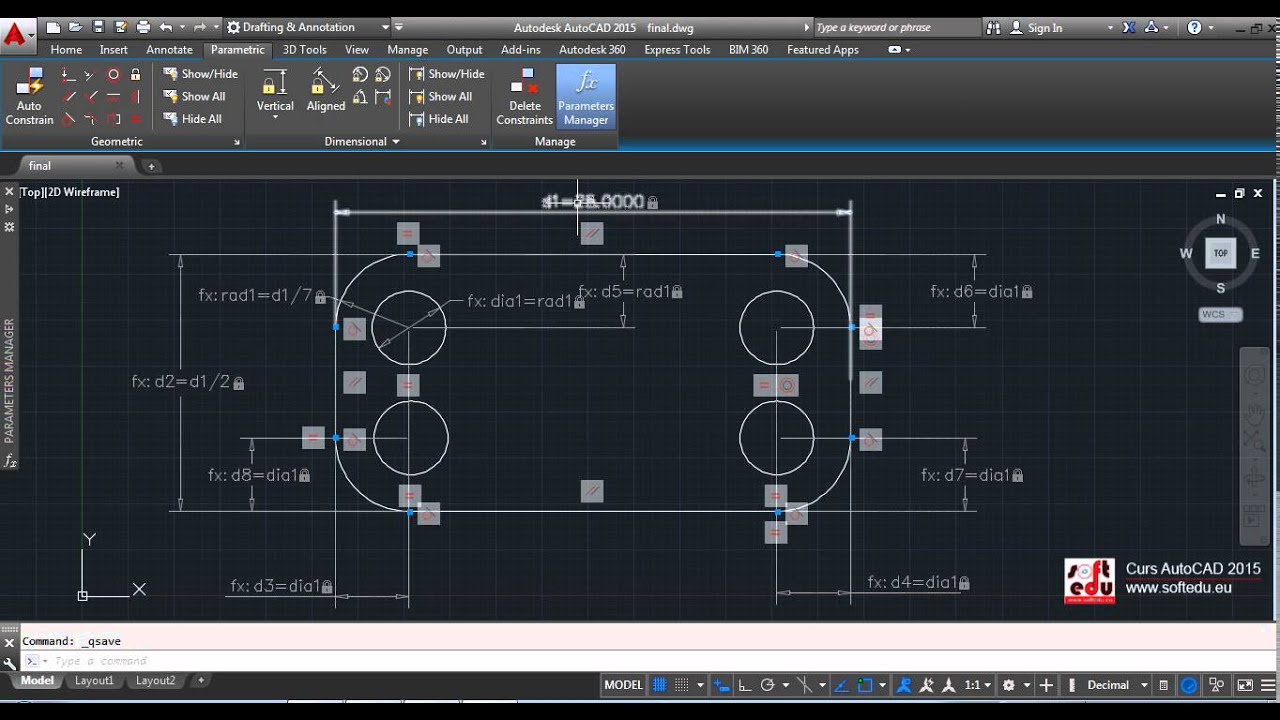
Task: Expand the Vertical dimensional constraint dropdown
Action: (x=275, y=118)
